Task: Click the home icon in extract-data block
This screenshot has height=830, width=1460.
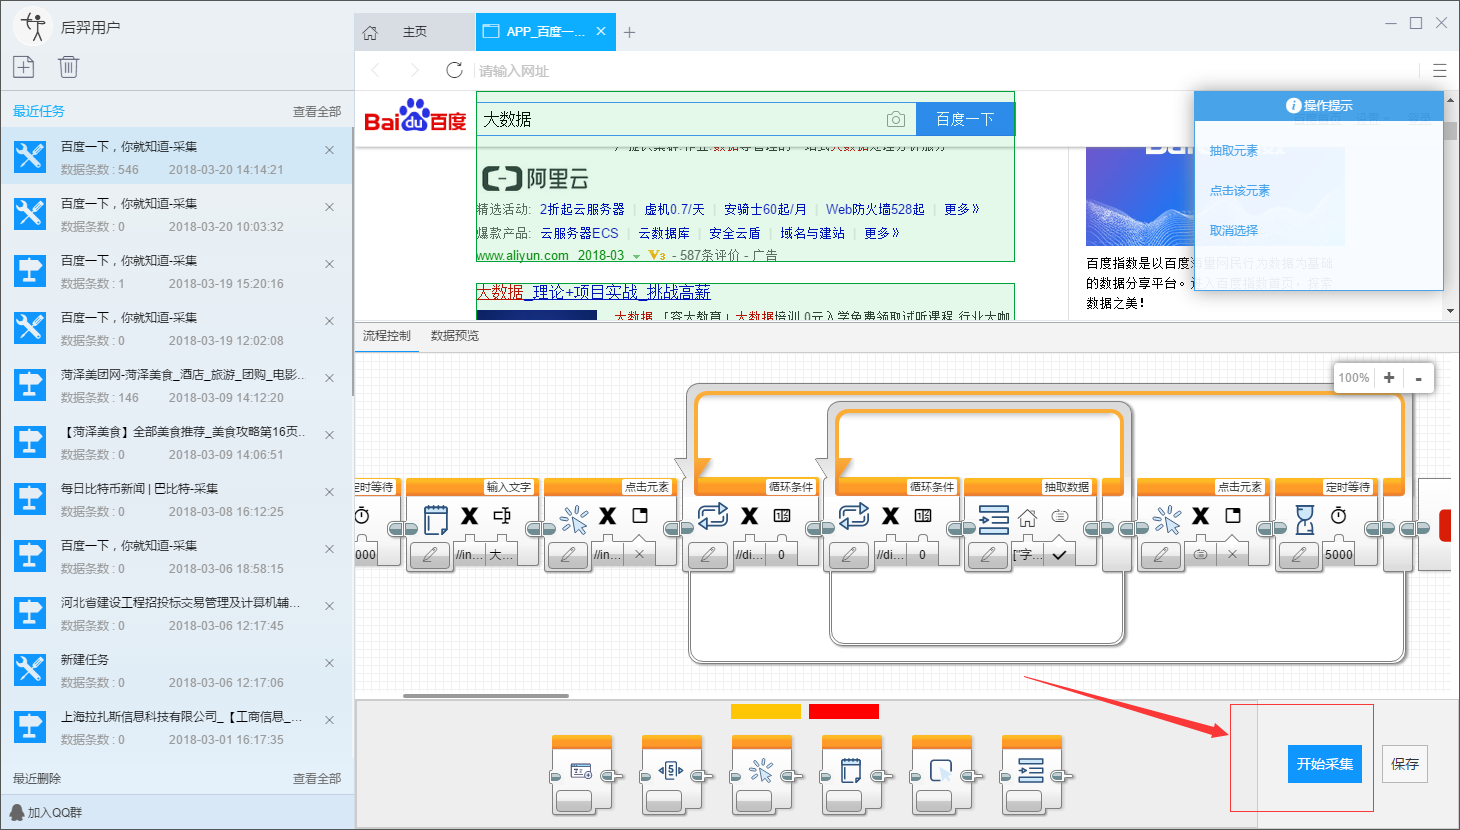Action: 1027,517
